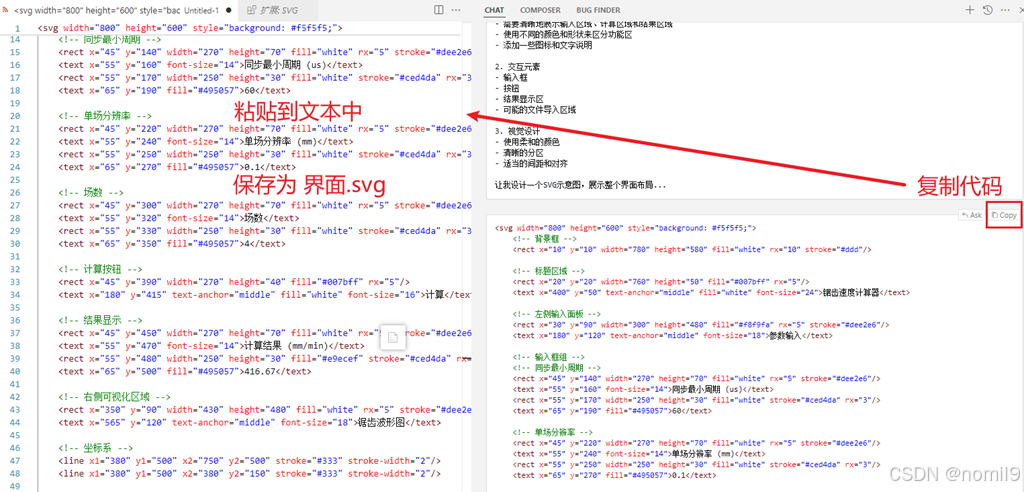Click comment 单场分辨率 on line 20
The height and width of the screenshot is (492, 1024).
(104, 116)
